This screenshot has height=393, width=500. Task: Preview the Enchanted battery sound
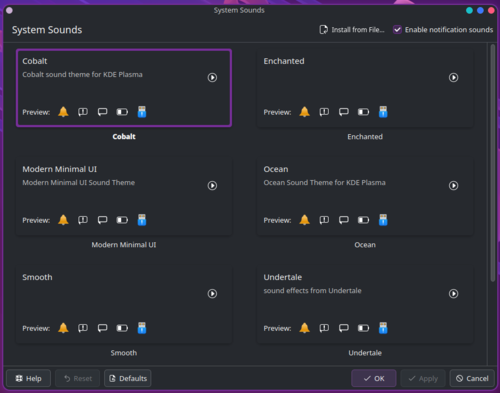click(x=363, y=112)
